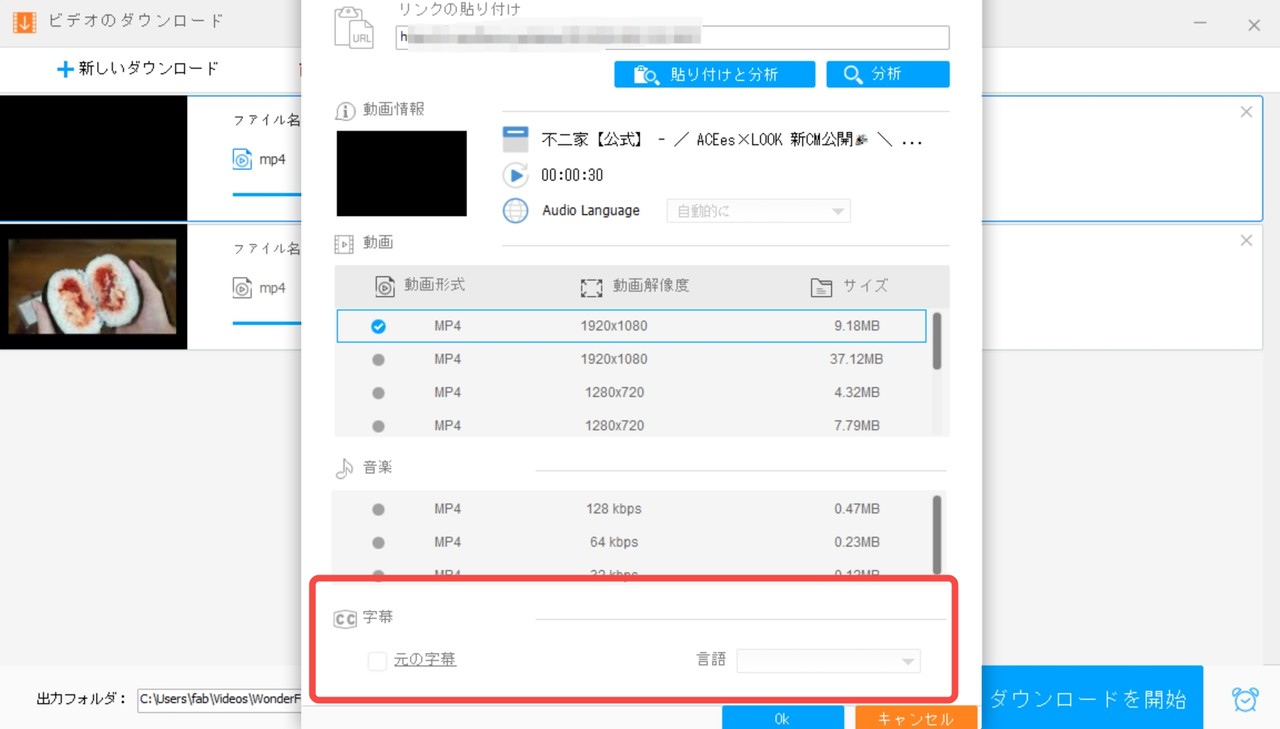Open the 言語 subtitle language dropdown
The width and height of the screenshot is (1280, 729).
(828, 661)
